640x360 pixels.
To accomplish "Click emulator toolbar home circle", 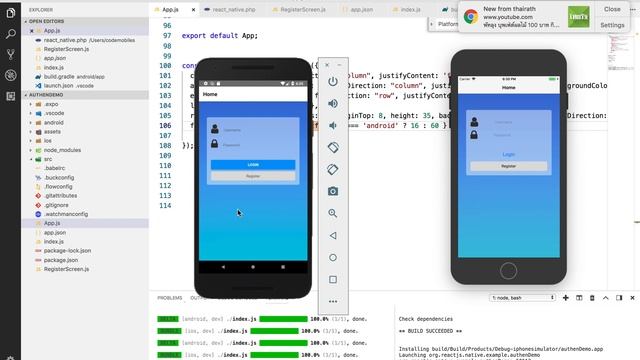I will pos(333,258).
